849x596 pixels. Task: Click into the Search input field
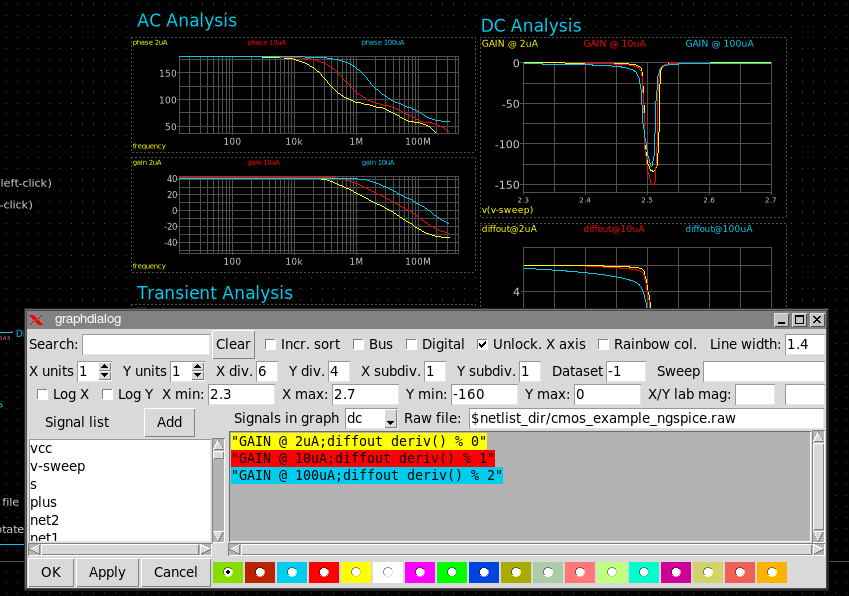146,344
